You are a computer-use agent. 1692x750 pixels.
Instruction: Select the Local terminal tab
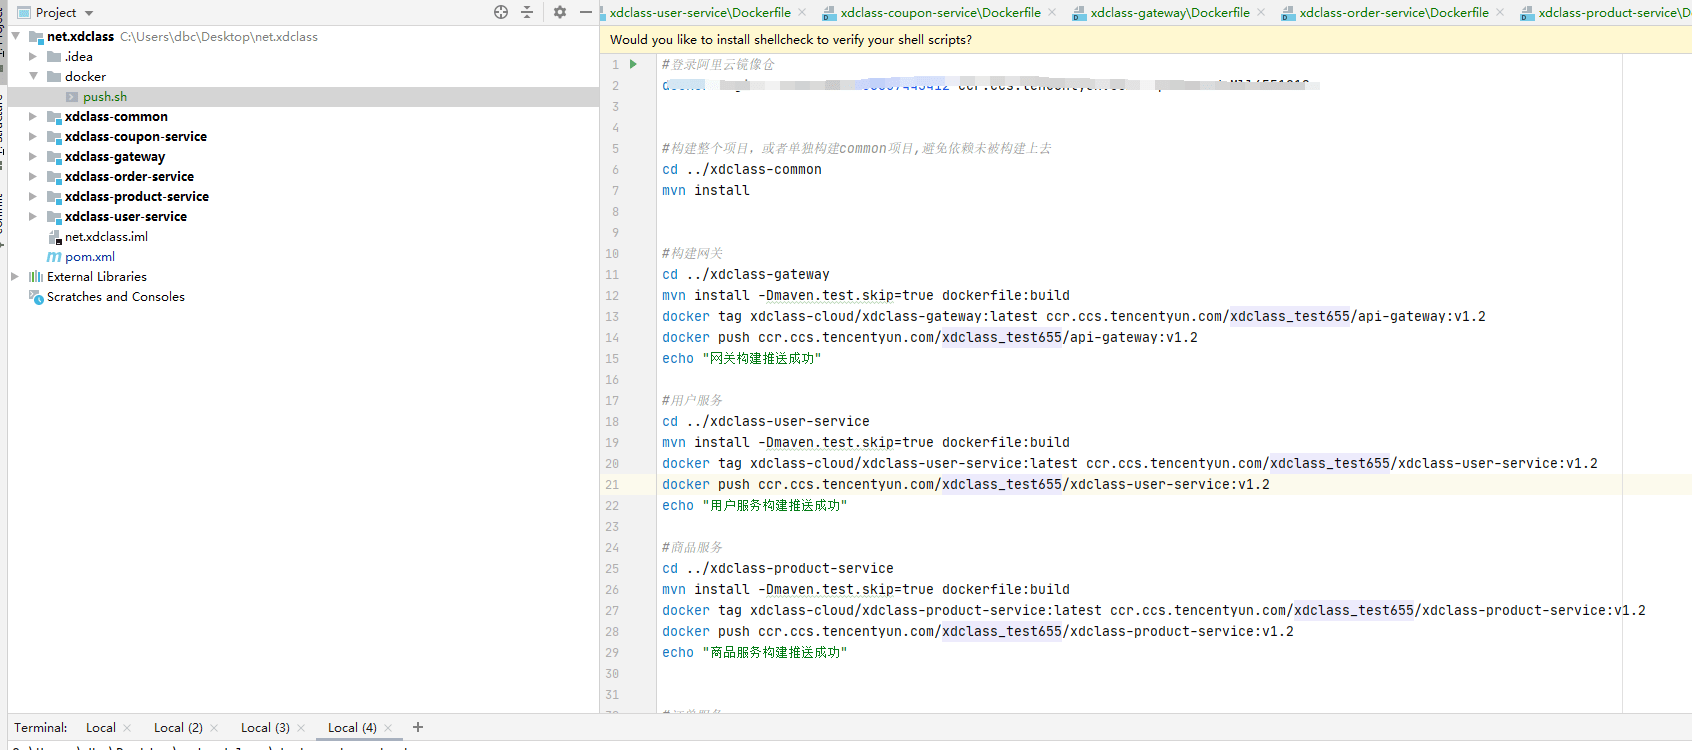[x=101, y=728]
